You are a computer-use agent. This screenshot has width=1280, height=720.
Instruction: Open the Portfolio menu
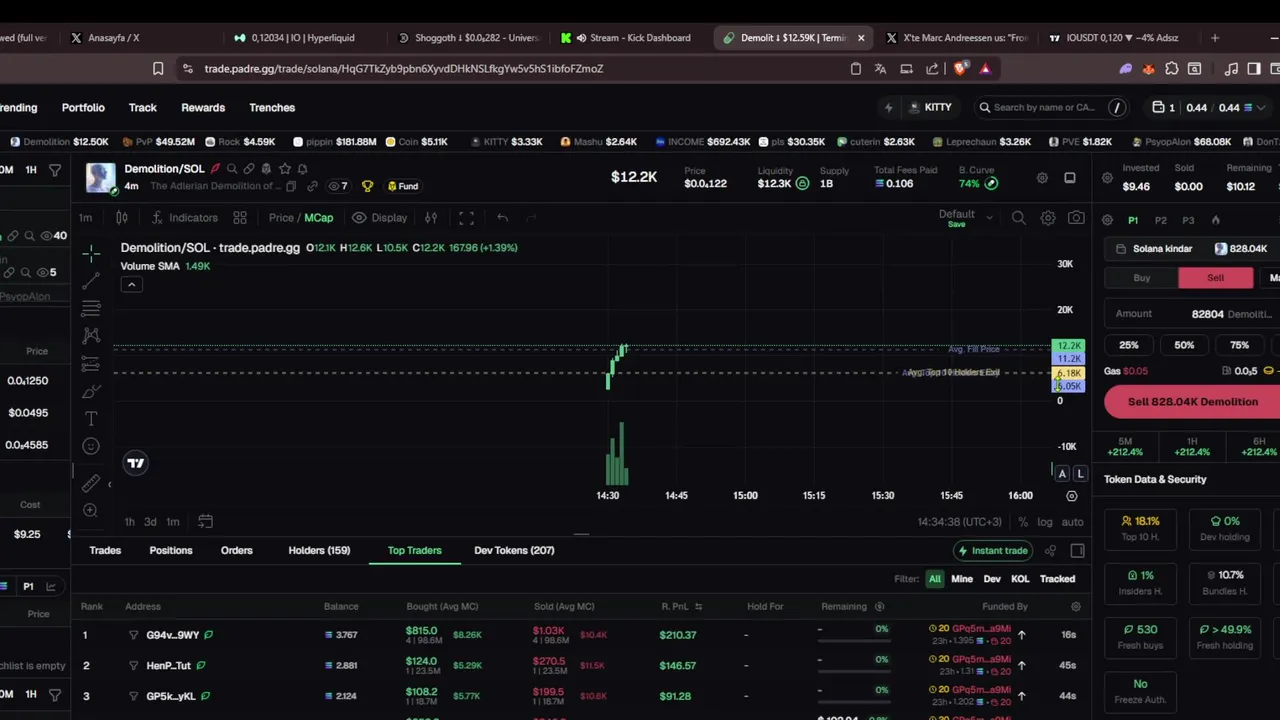click(83, 107)
